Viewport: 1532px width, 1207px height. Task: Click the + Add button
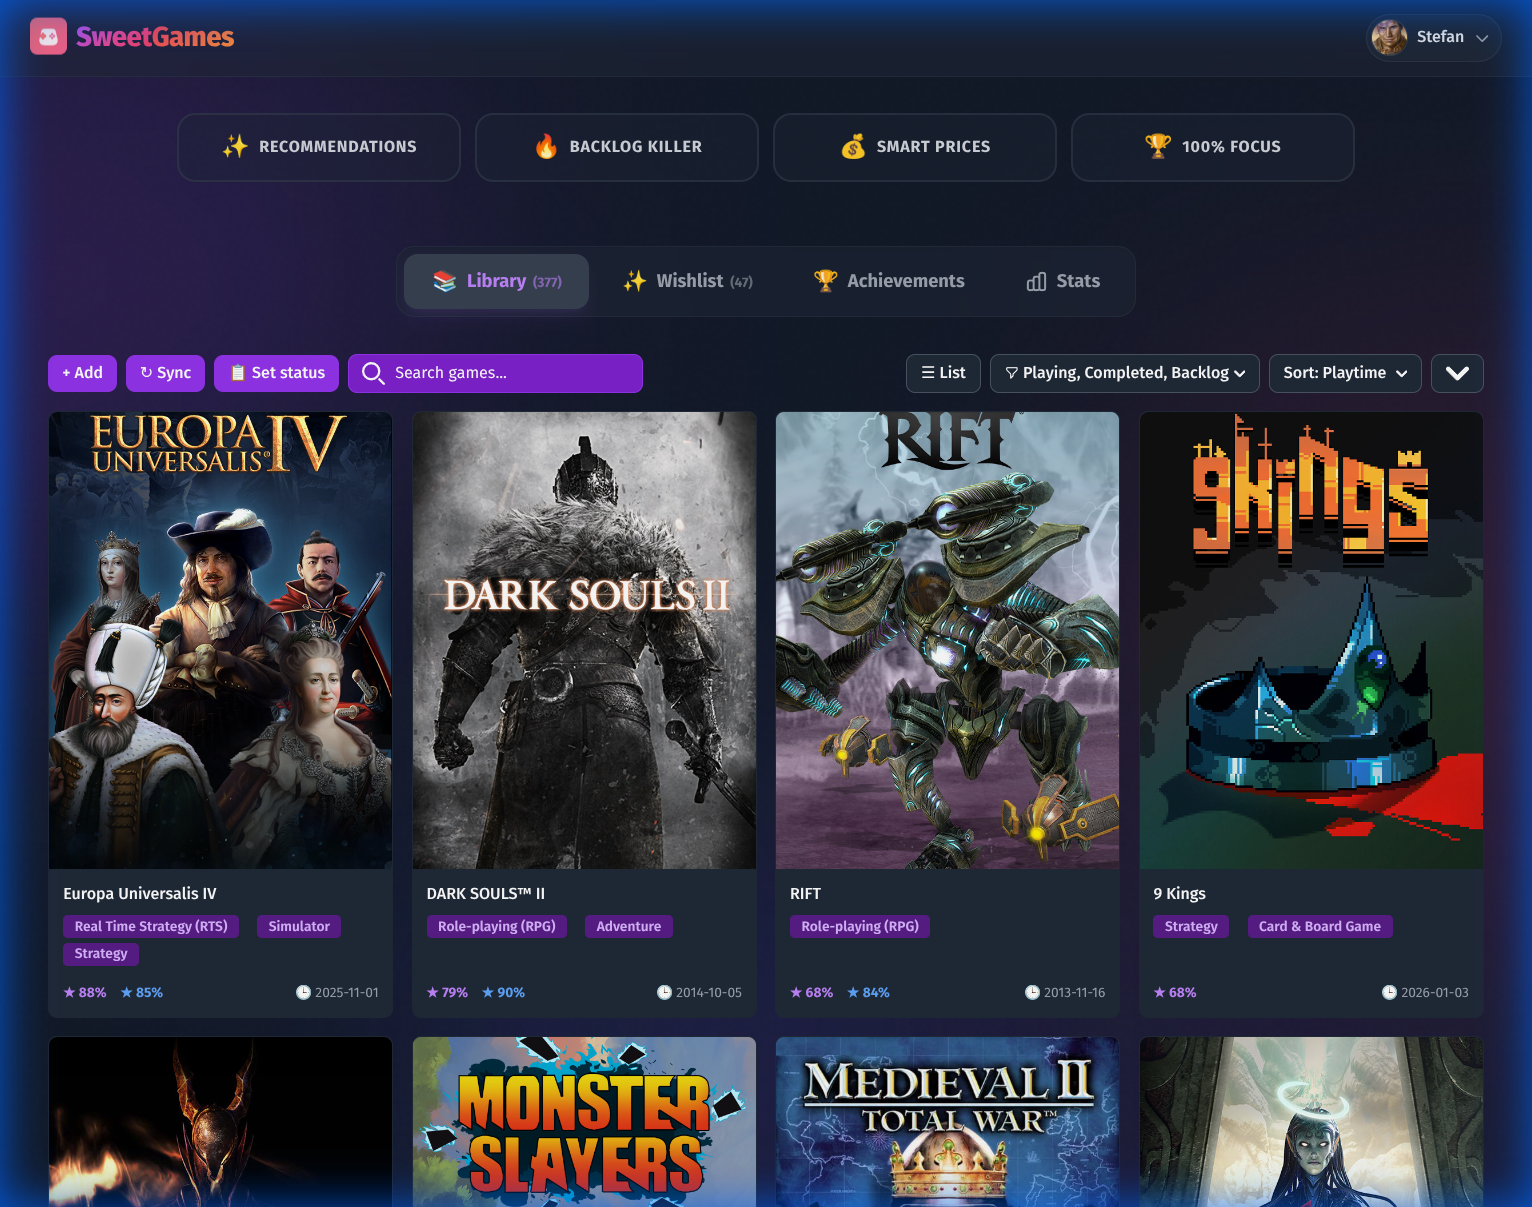click(82, 372)
